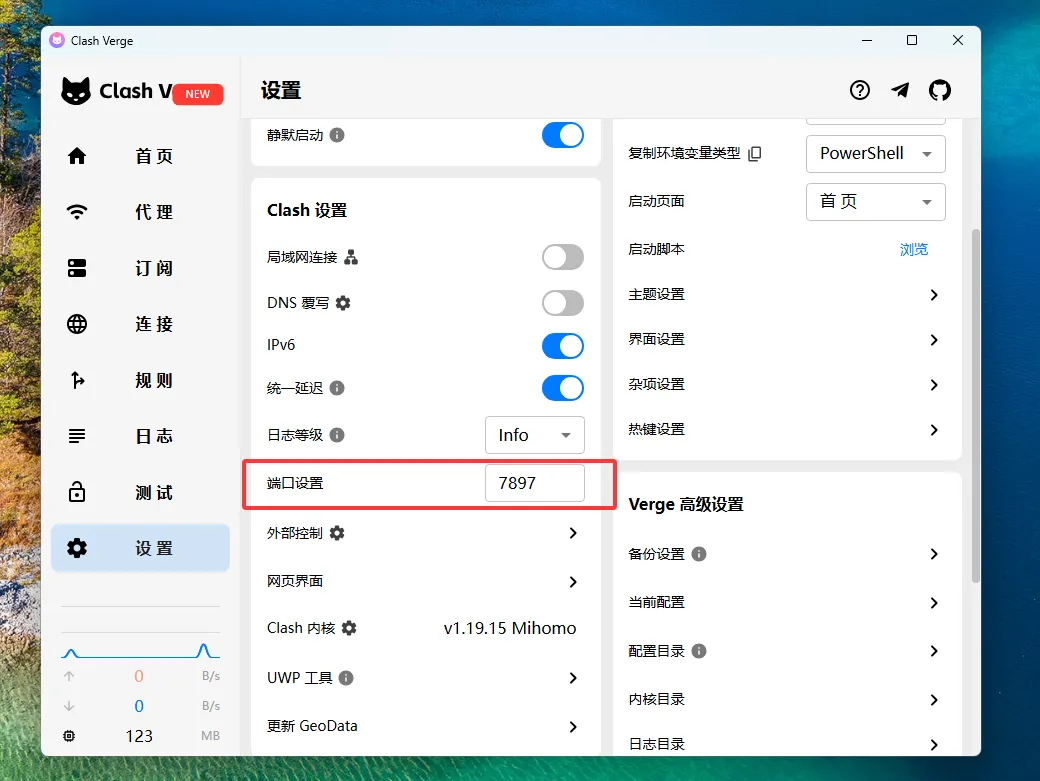
Task: Open the 配置目录 row chevron
Action: coord(934,651)
